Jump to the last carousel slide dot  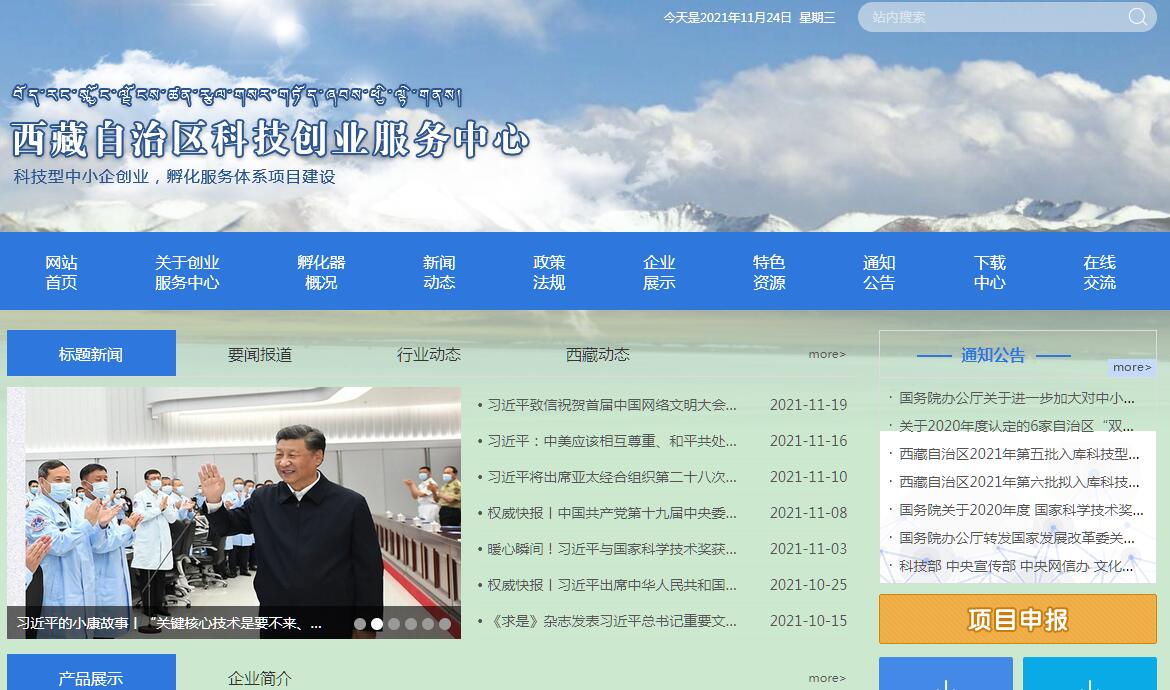click(445, 624)
